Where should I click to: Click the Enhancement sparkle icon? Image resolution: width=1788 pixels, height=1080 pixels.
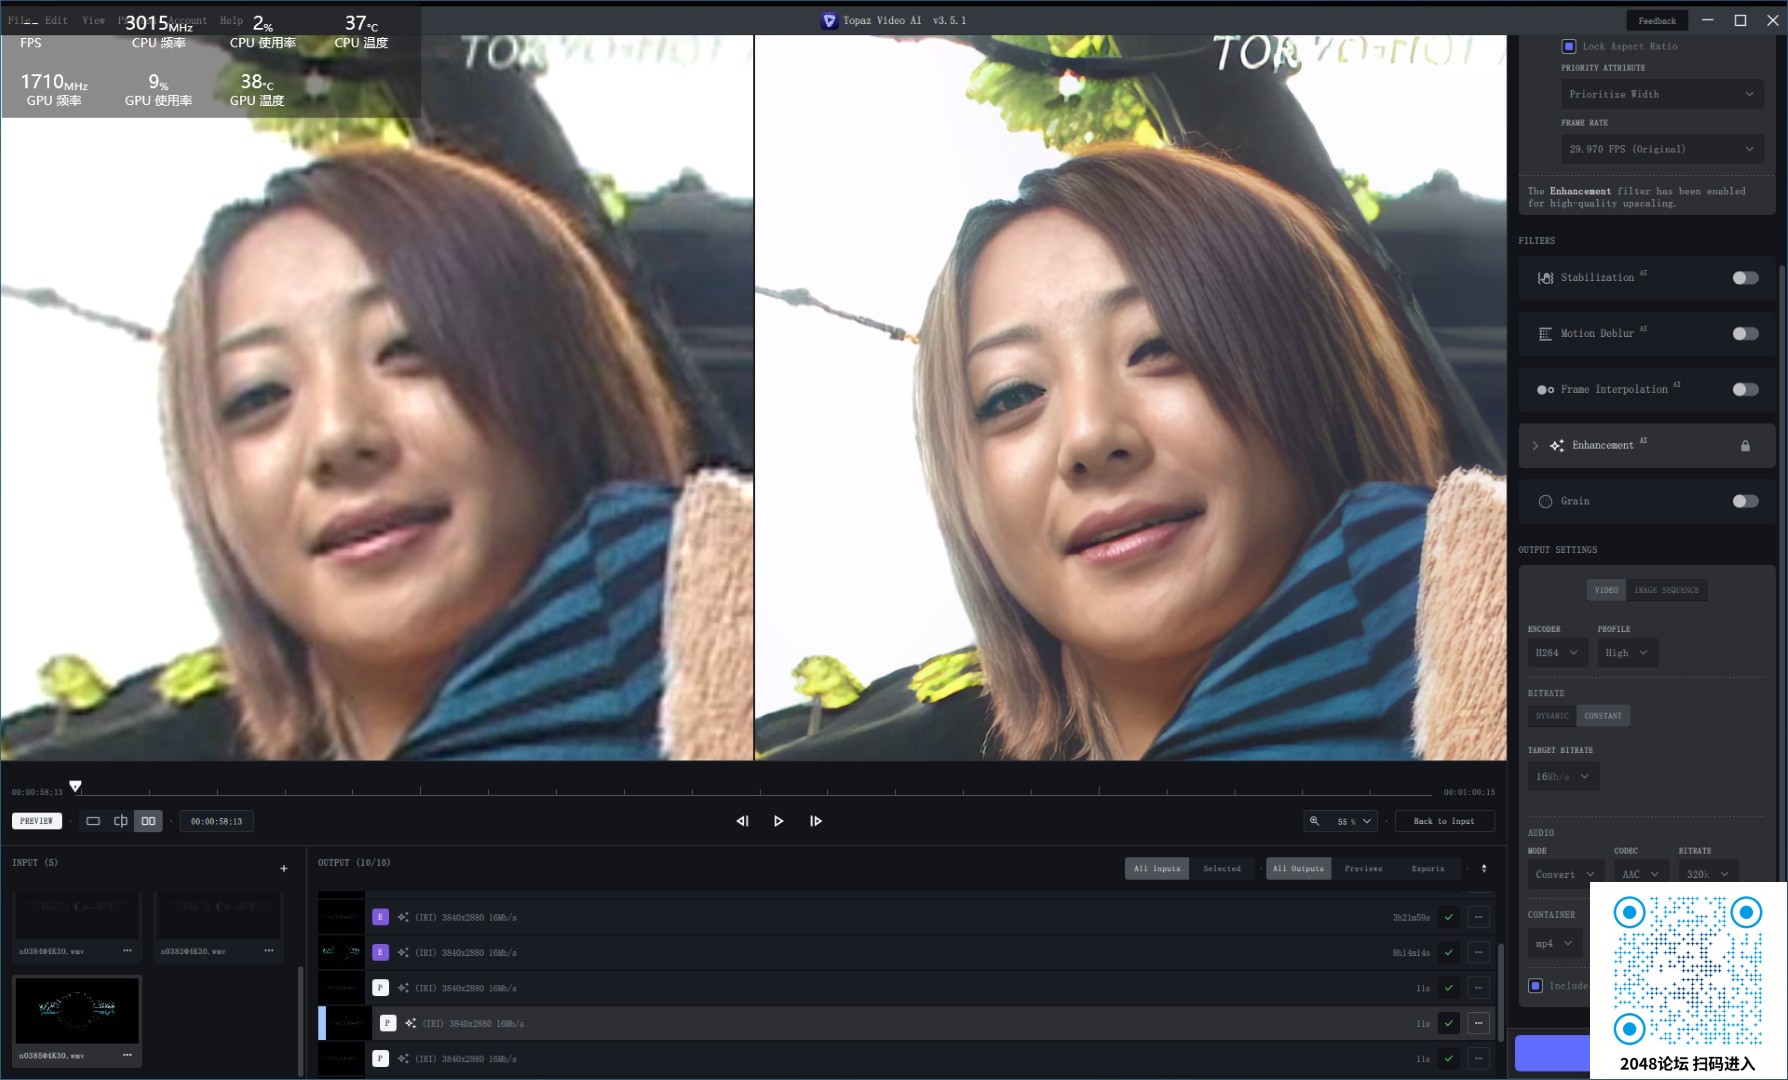coord(1557,446)
